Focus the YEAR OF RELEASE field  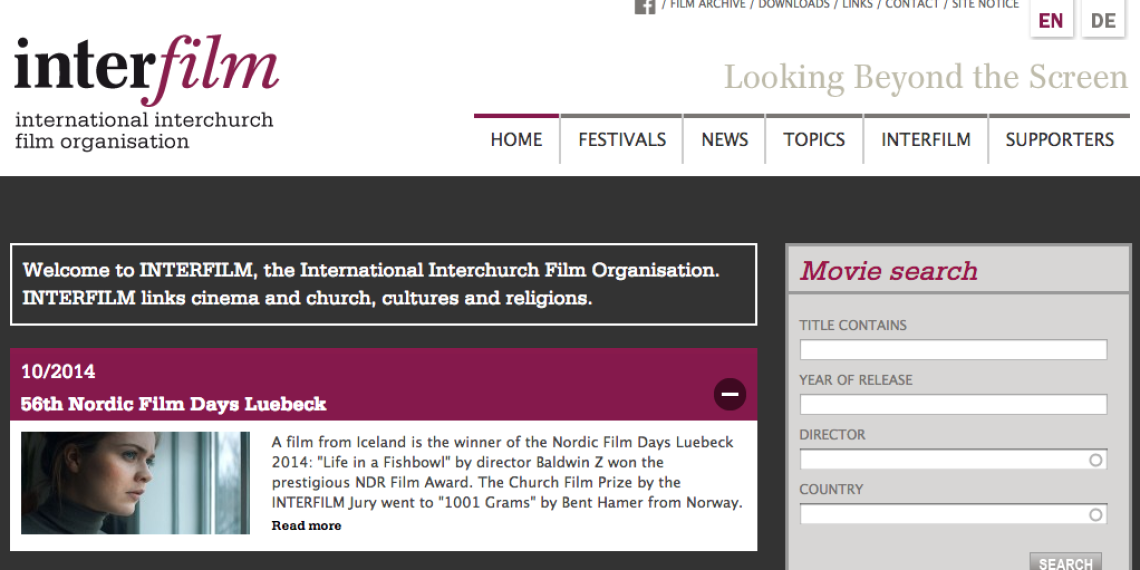pos(953,404)
